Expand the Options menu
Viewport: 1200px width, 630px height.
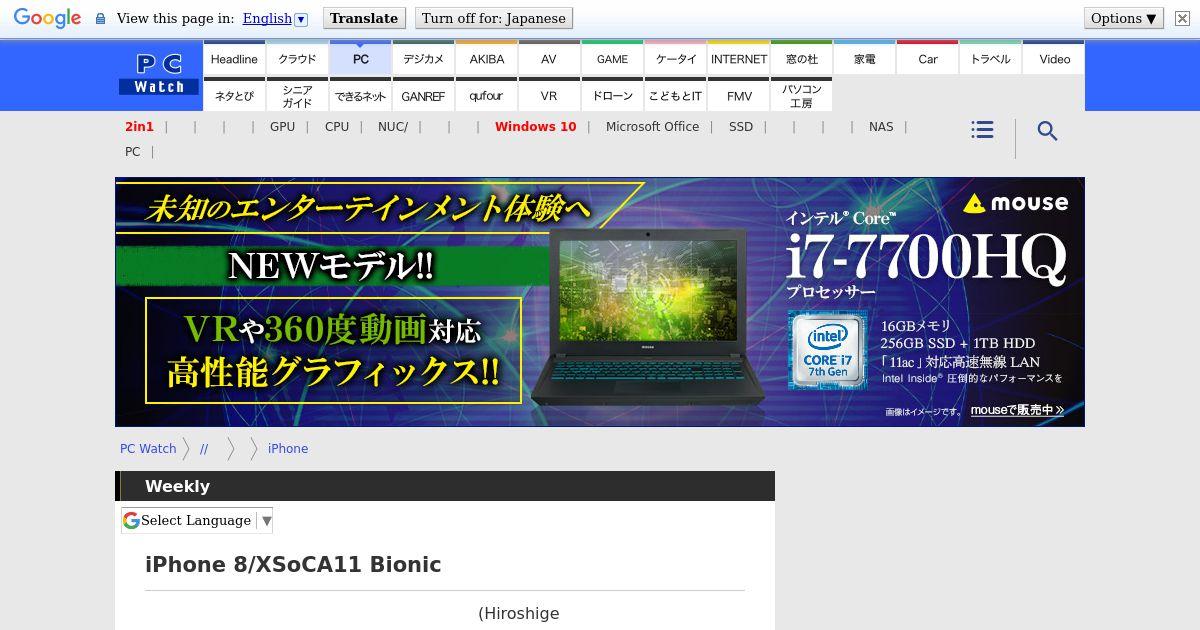pyautogui.click(x=1124, y=18)
